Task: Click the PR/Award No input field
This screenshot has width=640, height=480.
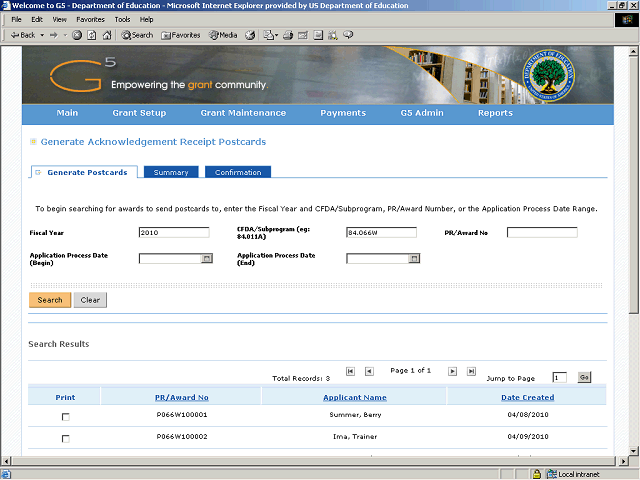Action: [x=542, y=233]
